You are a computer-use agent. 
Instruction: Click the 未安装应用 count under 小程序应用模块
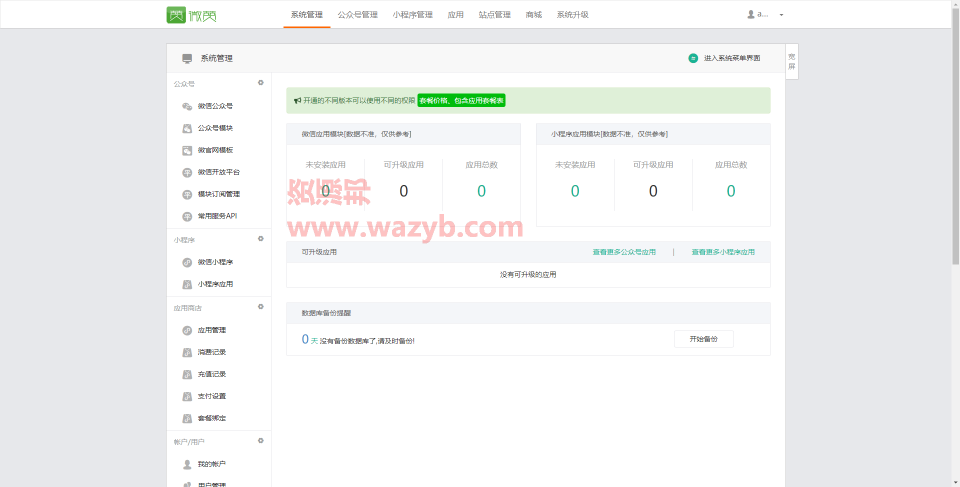coord(575,191)
